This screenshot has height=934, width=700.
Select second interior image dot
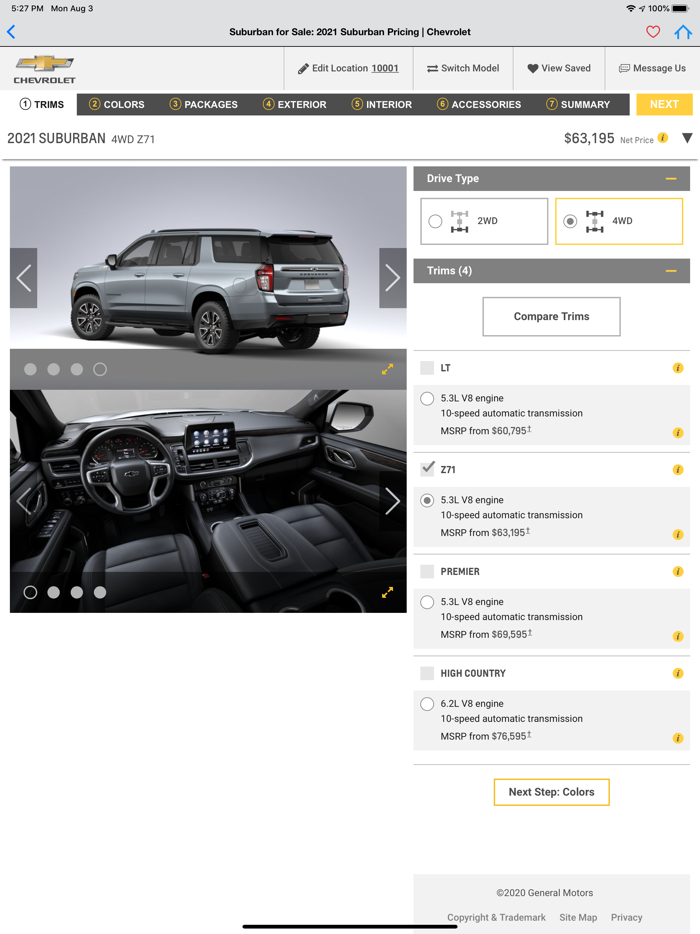pos(54,592)
